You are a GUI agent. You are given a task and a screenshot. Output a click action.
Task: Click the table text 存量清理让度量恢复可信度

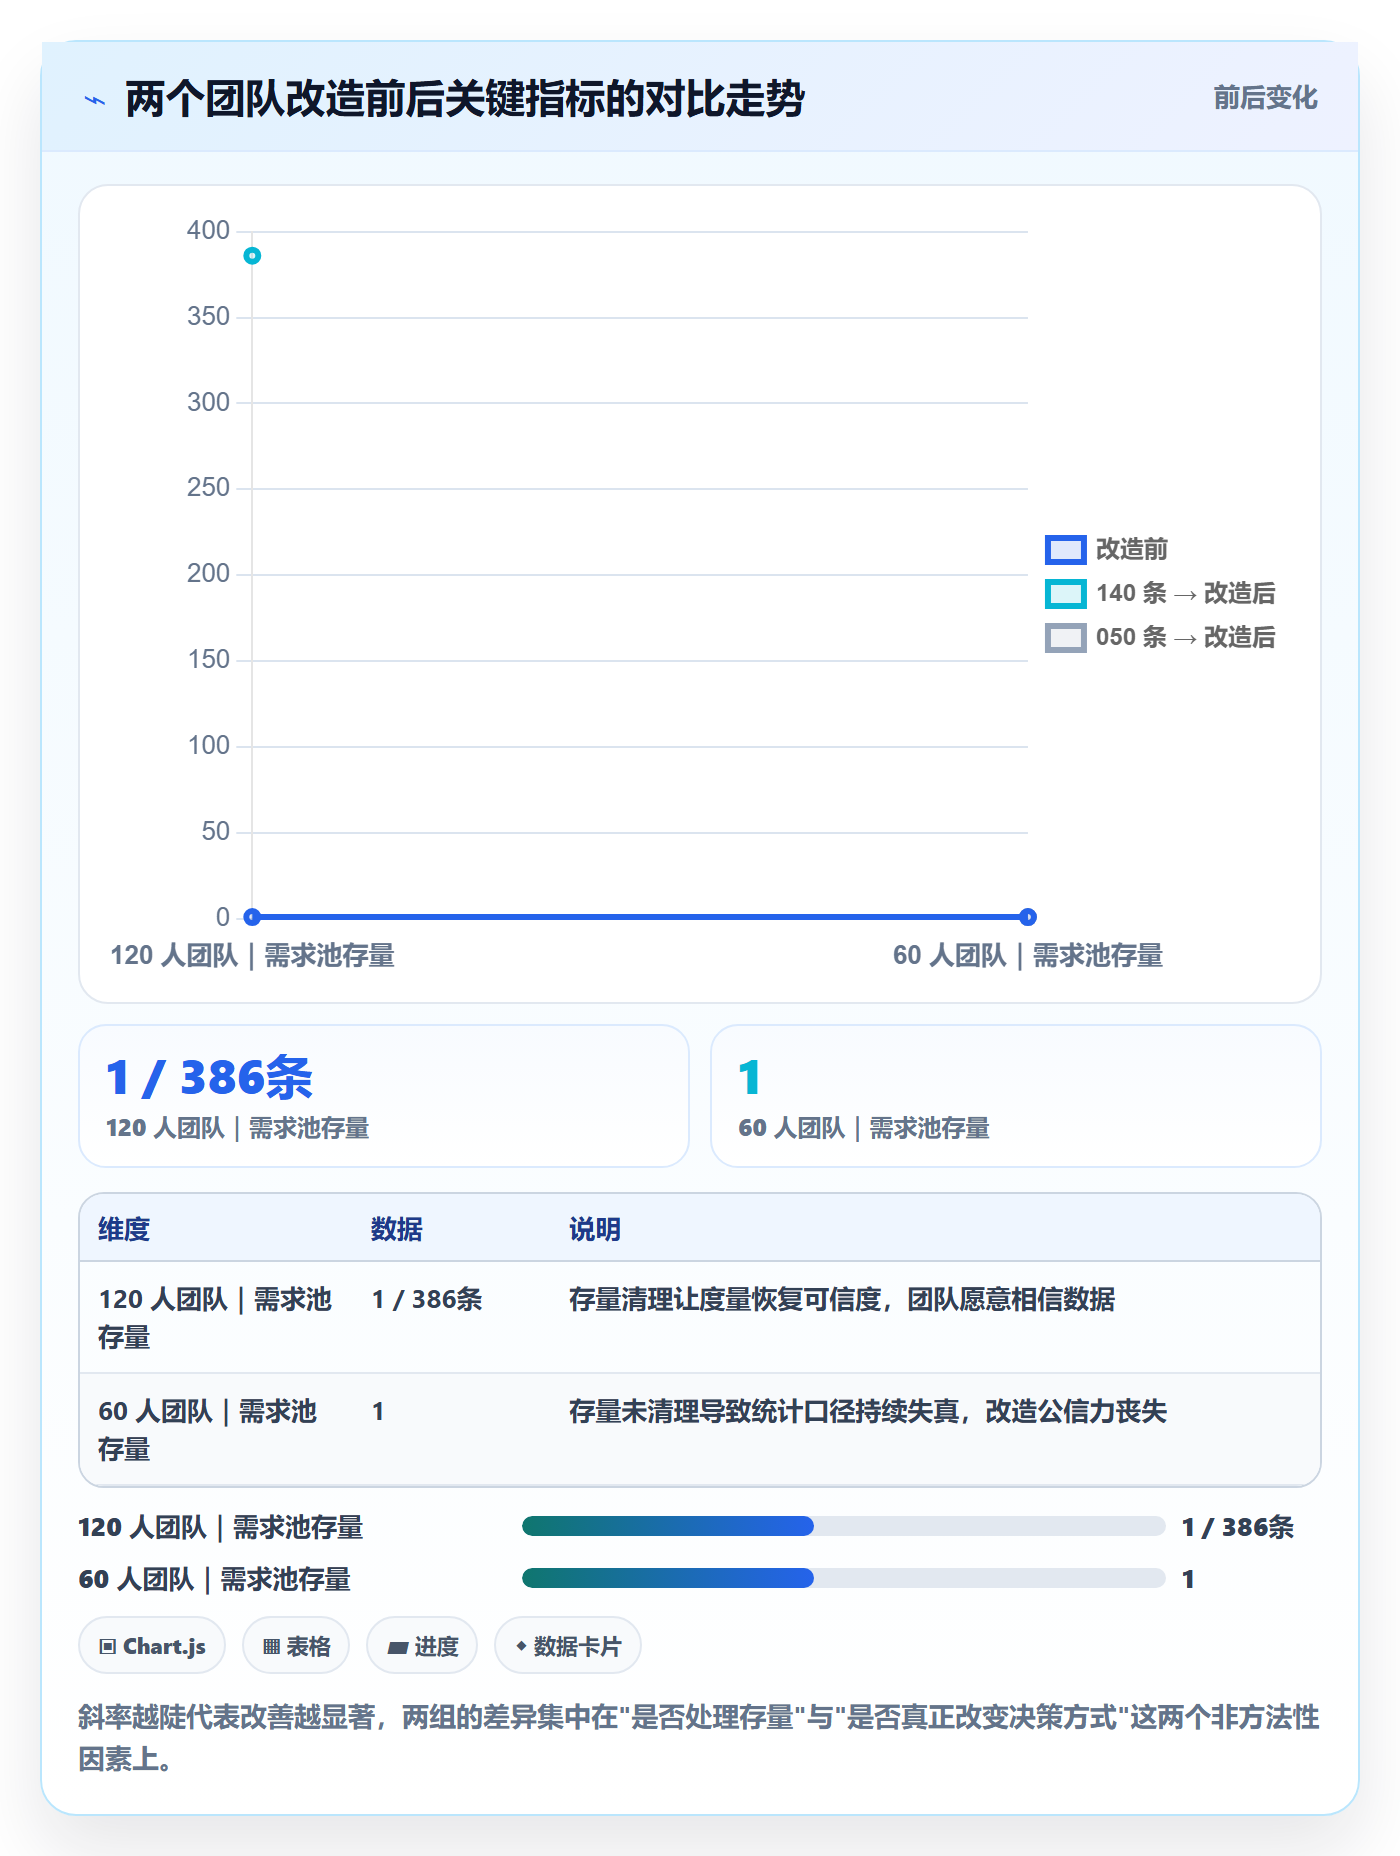725,1299
